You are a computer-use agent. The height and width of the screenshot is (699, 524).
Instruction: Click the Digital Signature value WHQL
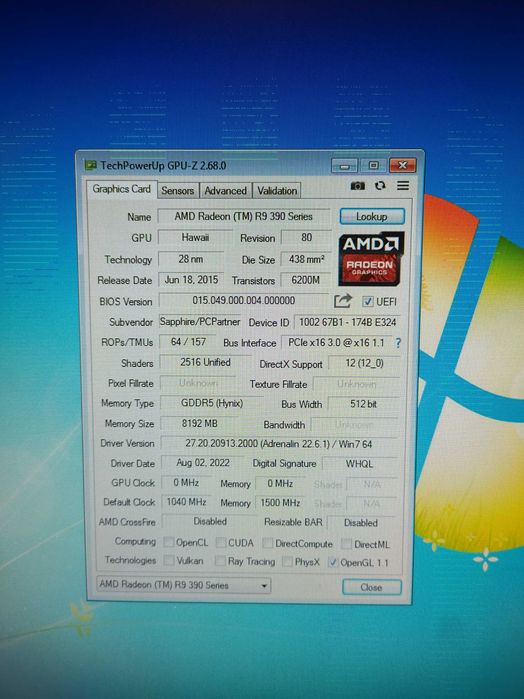point(359,464)
